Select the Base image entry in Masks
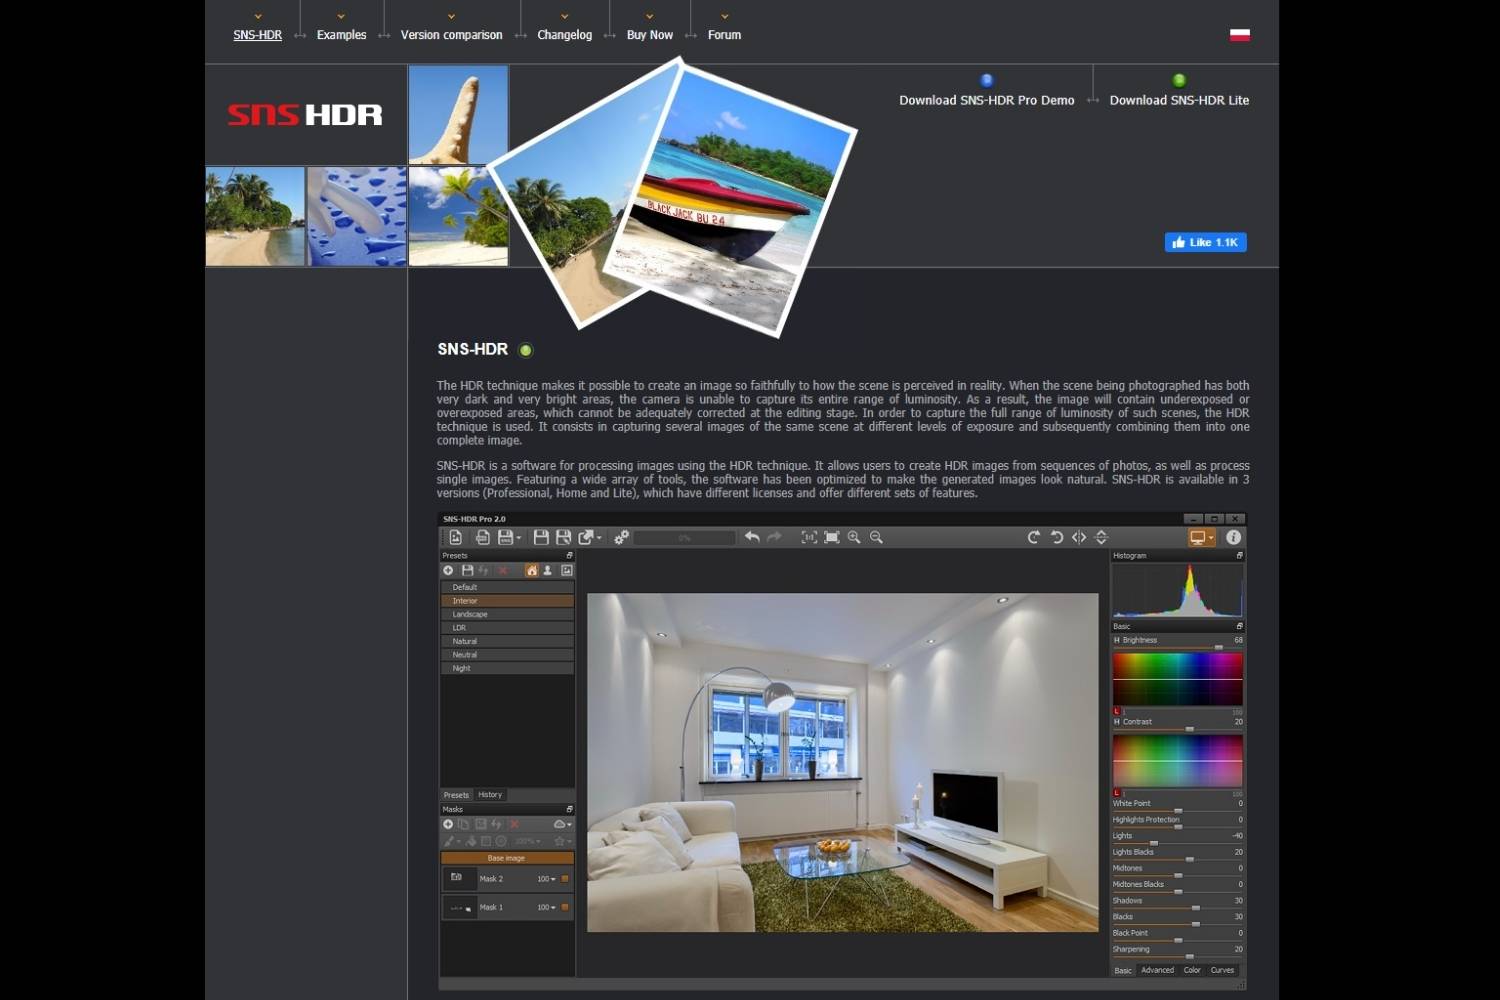The width and height of the screenshot is (1500, 1000). point(506,857)
